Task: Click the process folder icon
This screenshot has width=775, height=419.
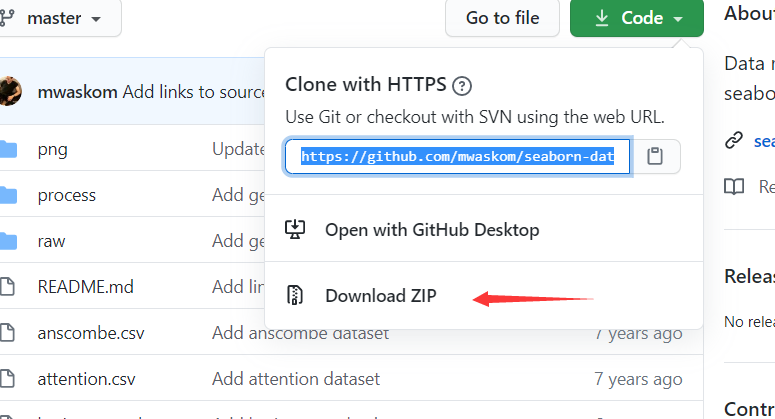Action: click(x=8, y=195)
